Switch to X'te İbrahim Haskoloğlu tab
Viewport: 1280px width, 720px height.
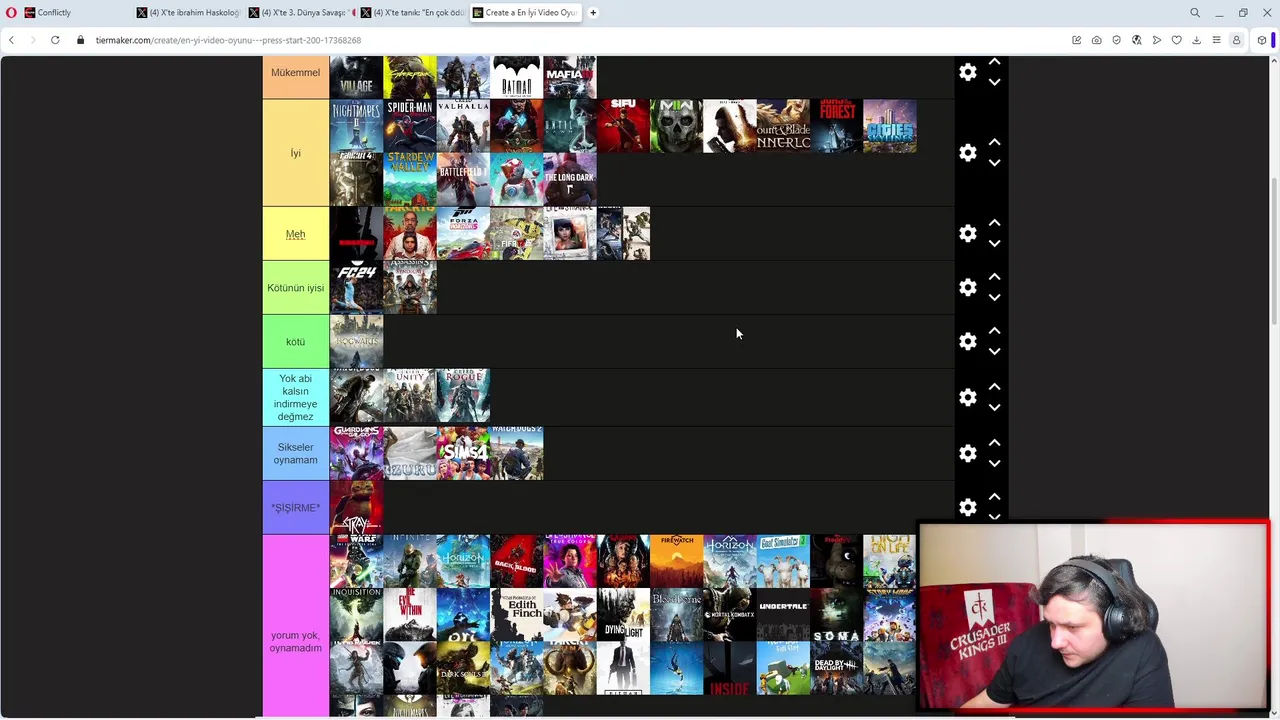[190, 13]
